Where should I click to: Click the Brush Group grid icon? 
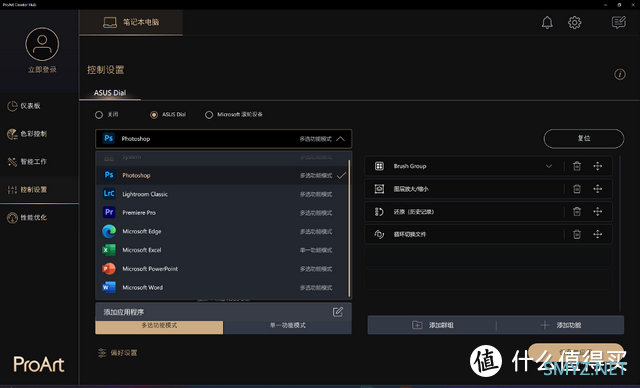pyautogui.click(x=379, y=166)
